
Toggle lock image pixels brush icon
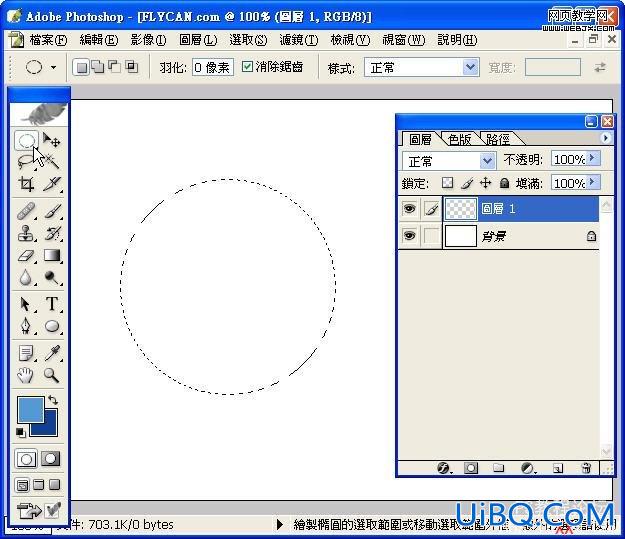tap(467, 183)
